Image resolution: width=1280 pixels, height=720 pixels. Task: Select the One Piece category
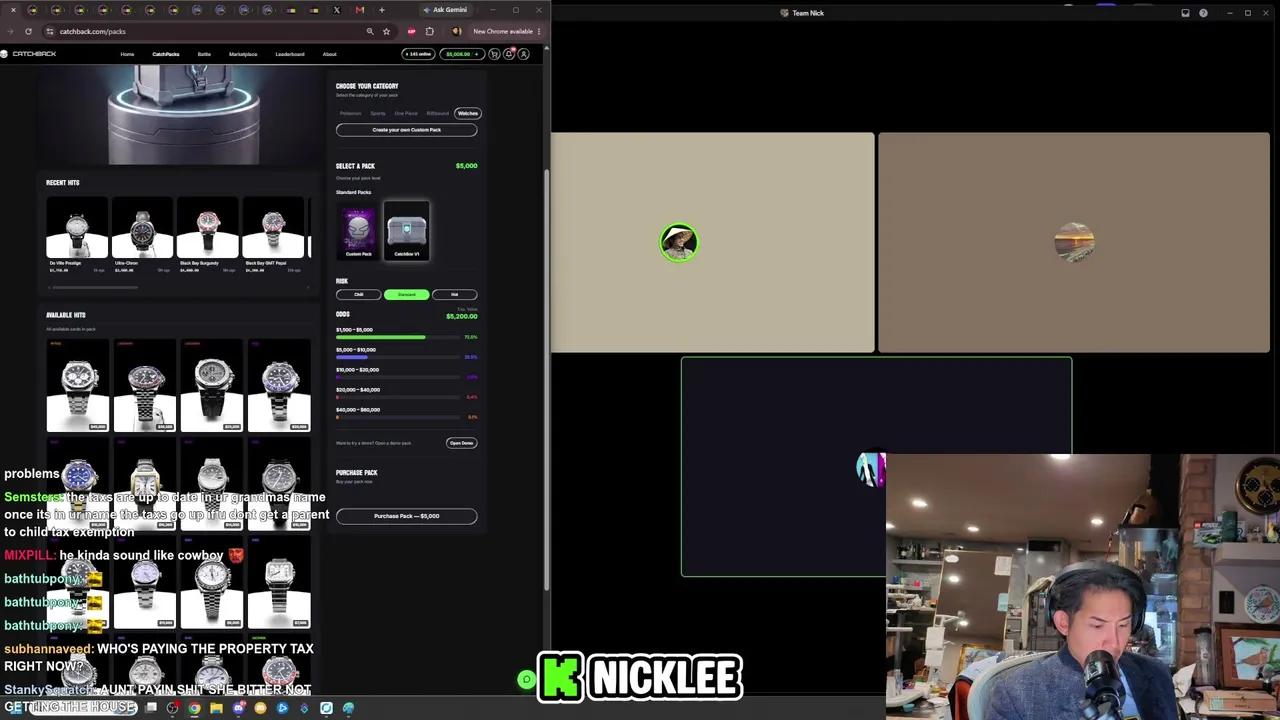tap(406, 113)
